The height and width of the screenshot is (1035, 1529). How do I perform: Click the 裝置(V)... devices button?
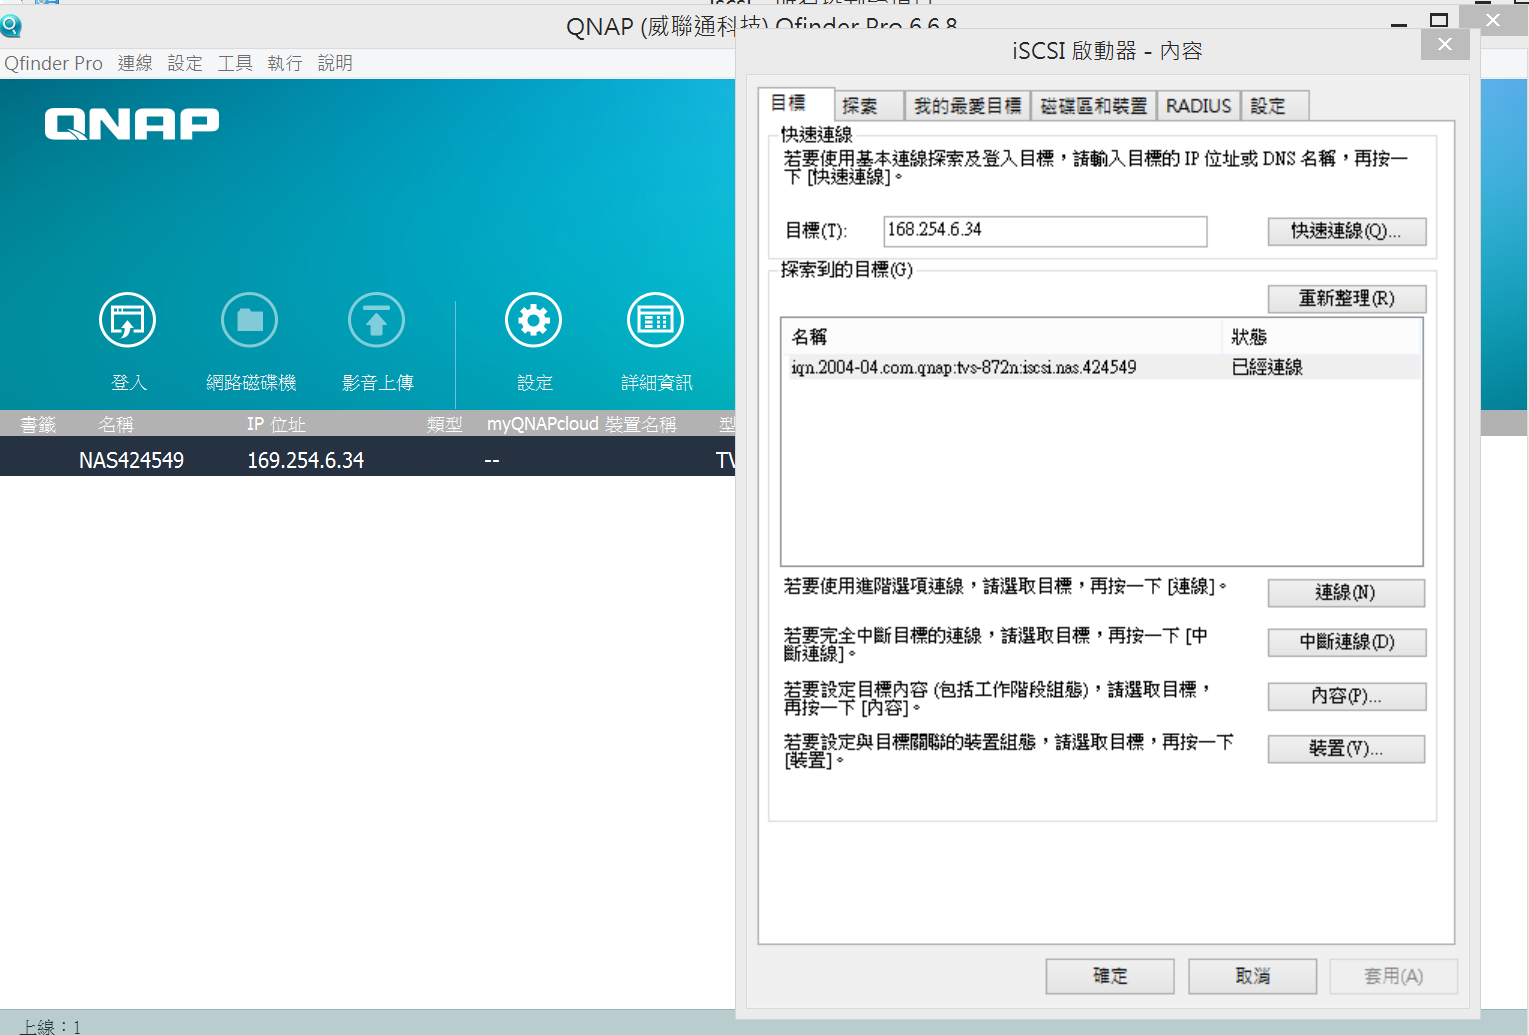pyautogui.click(x=1346, y=749)
